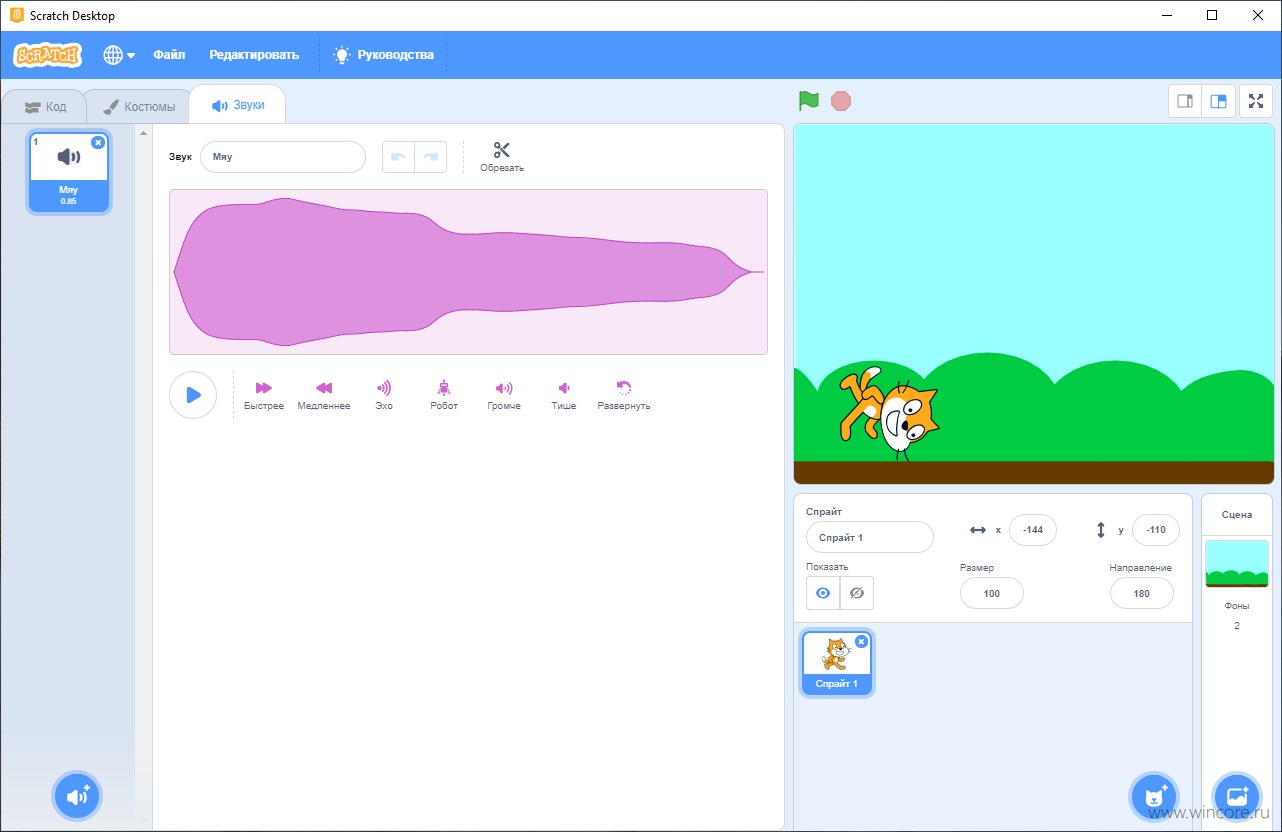Hide the sprite with crossed eye
The height and width of the screenshot is (832, 1282).
[856, 593]
